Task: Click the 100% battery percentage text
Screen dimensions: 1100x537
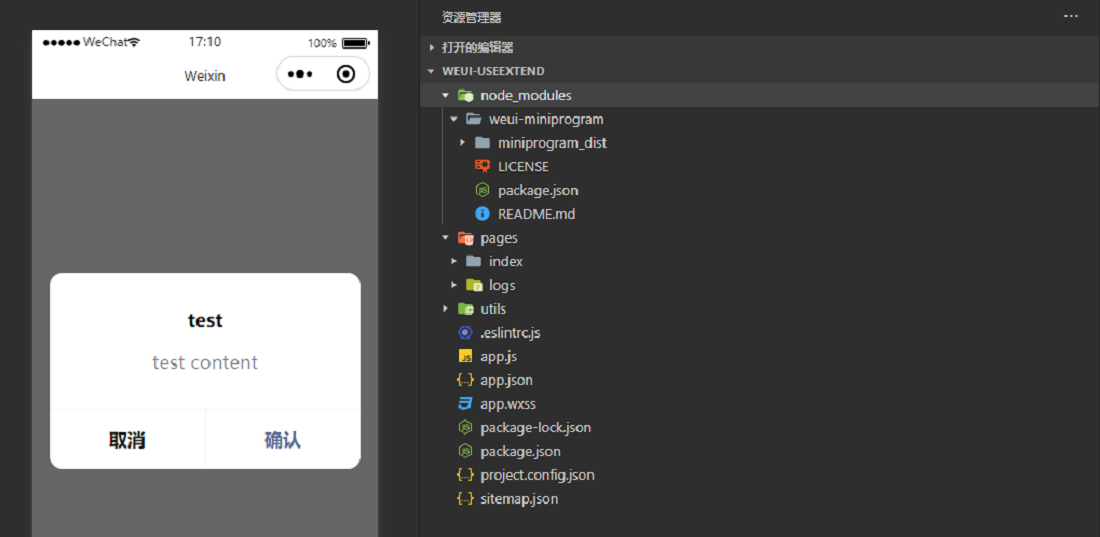Action: [322, 43]
